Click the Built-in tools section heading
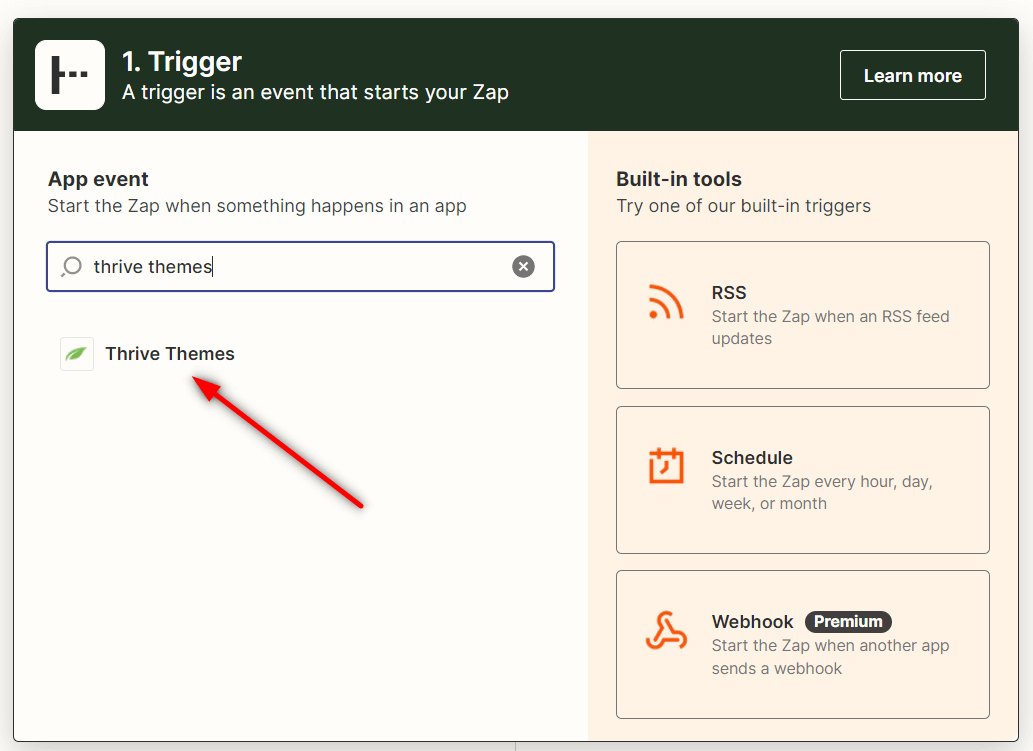Viewport: 1033px width, 751px height. [x=679, y=180]
